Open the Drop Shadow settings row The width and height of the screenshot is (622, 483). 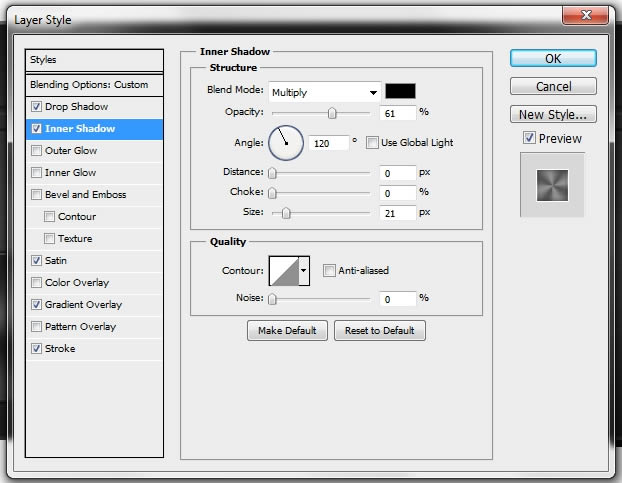[94, 107]
